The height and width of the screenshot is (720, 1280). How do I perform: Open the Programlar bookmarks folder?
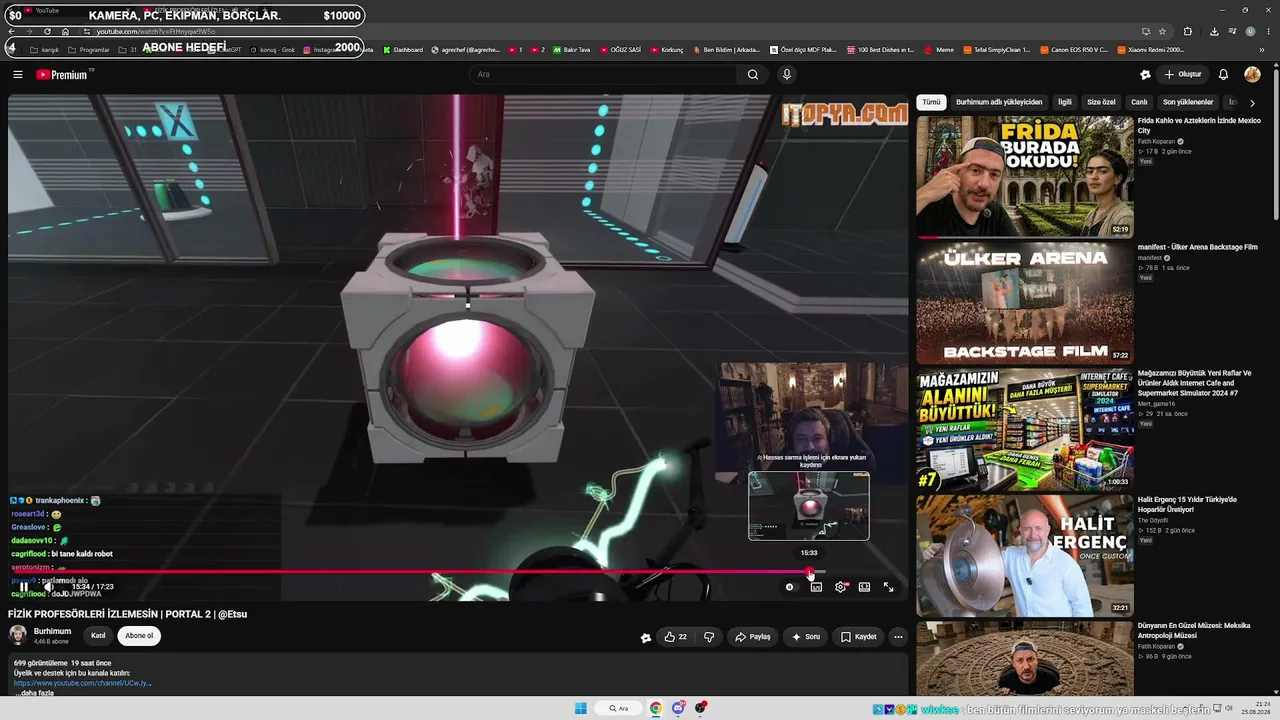[x=88, y=49]
